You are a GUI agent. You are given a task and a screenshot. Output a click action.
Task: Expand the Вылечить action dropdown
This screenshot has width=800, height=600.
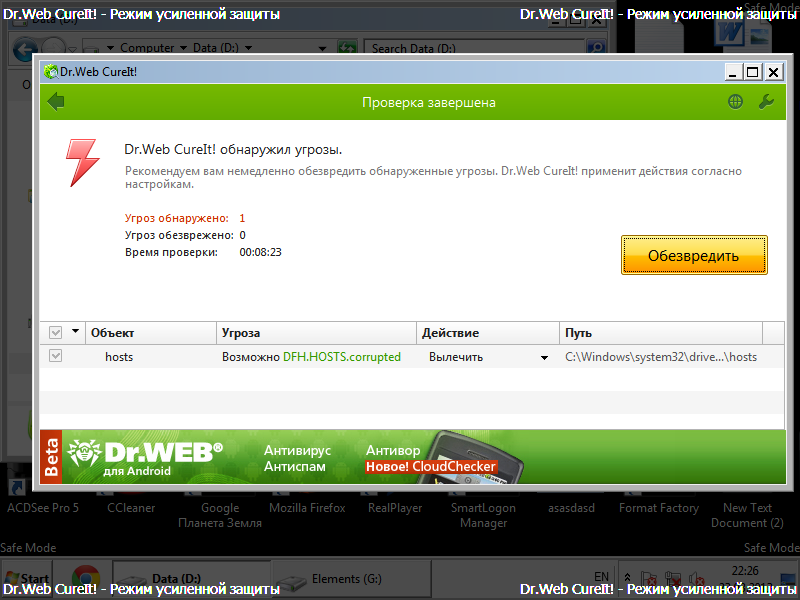tap(544, 358)
